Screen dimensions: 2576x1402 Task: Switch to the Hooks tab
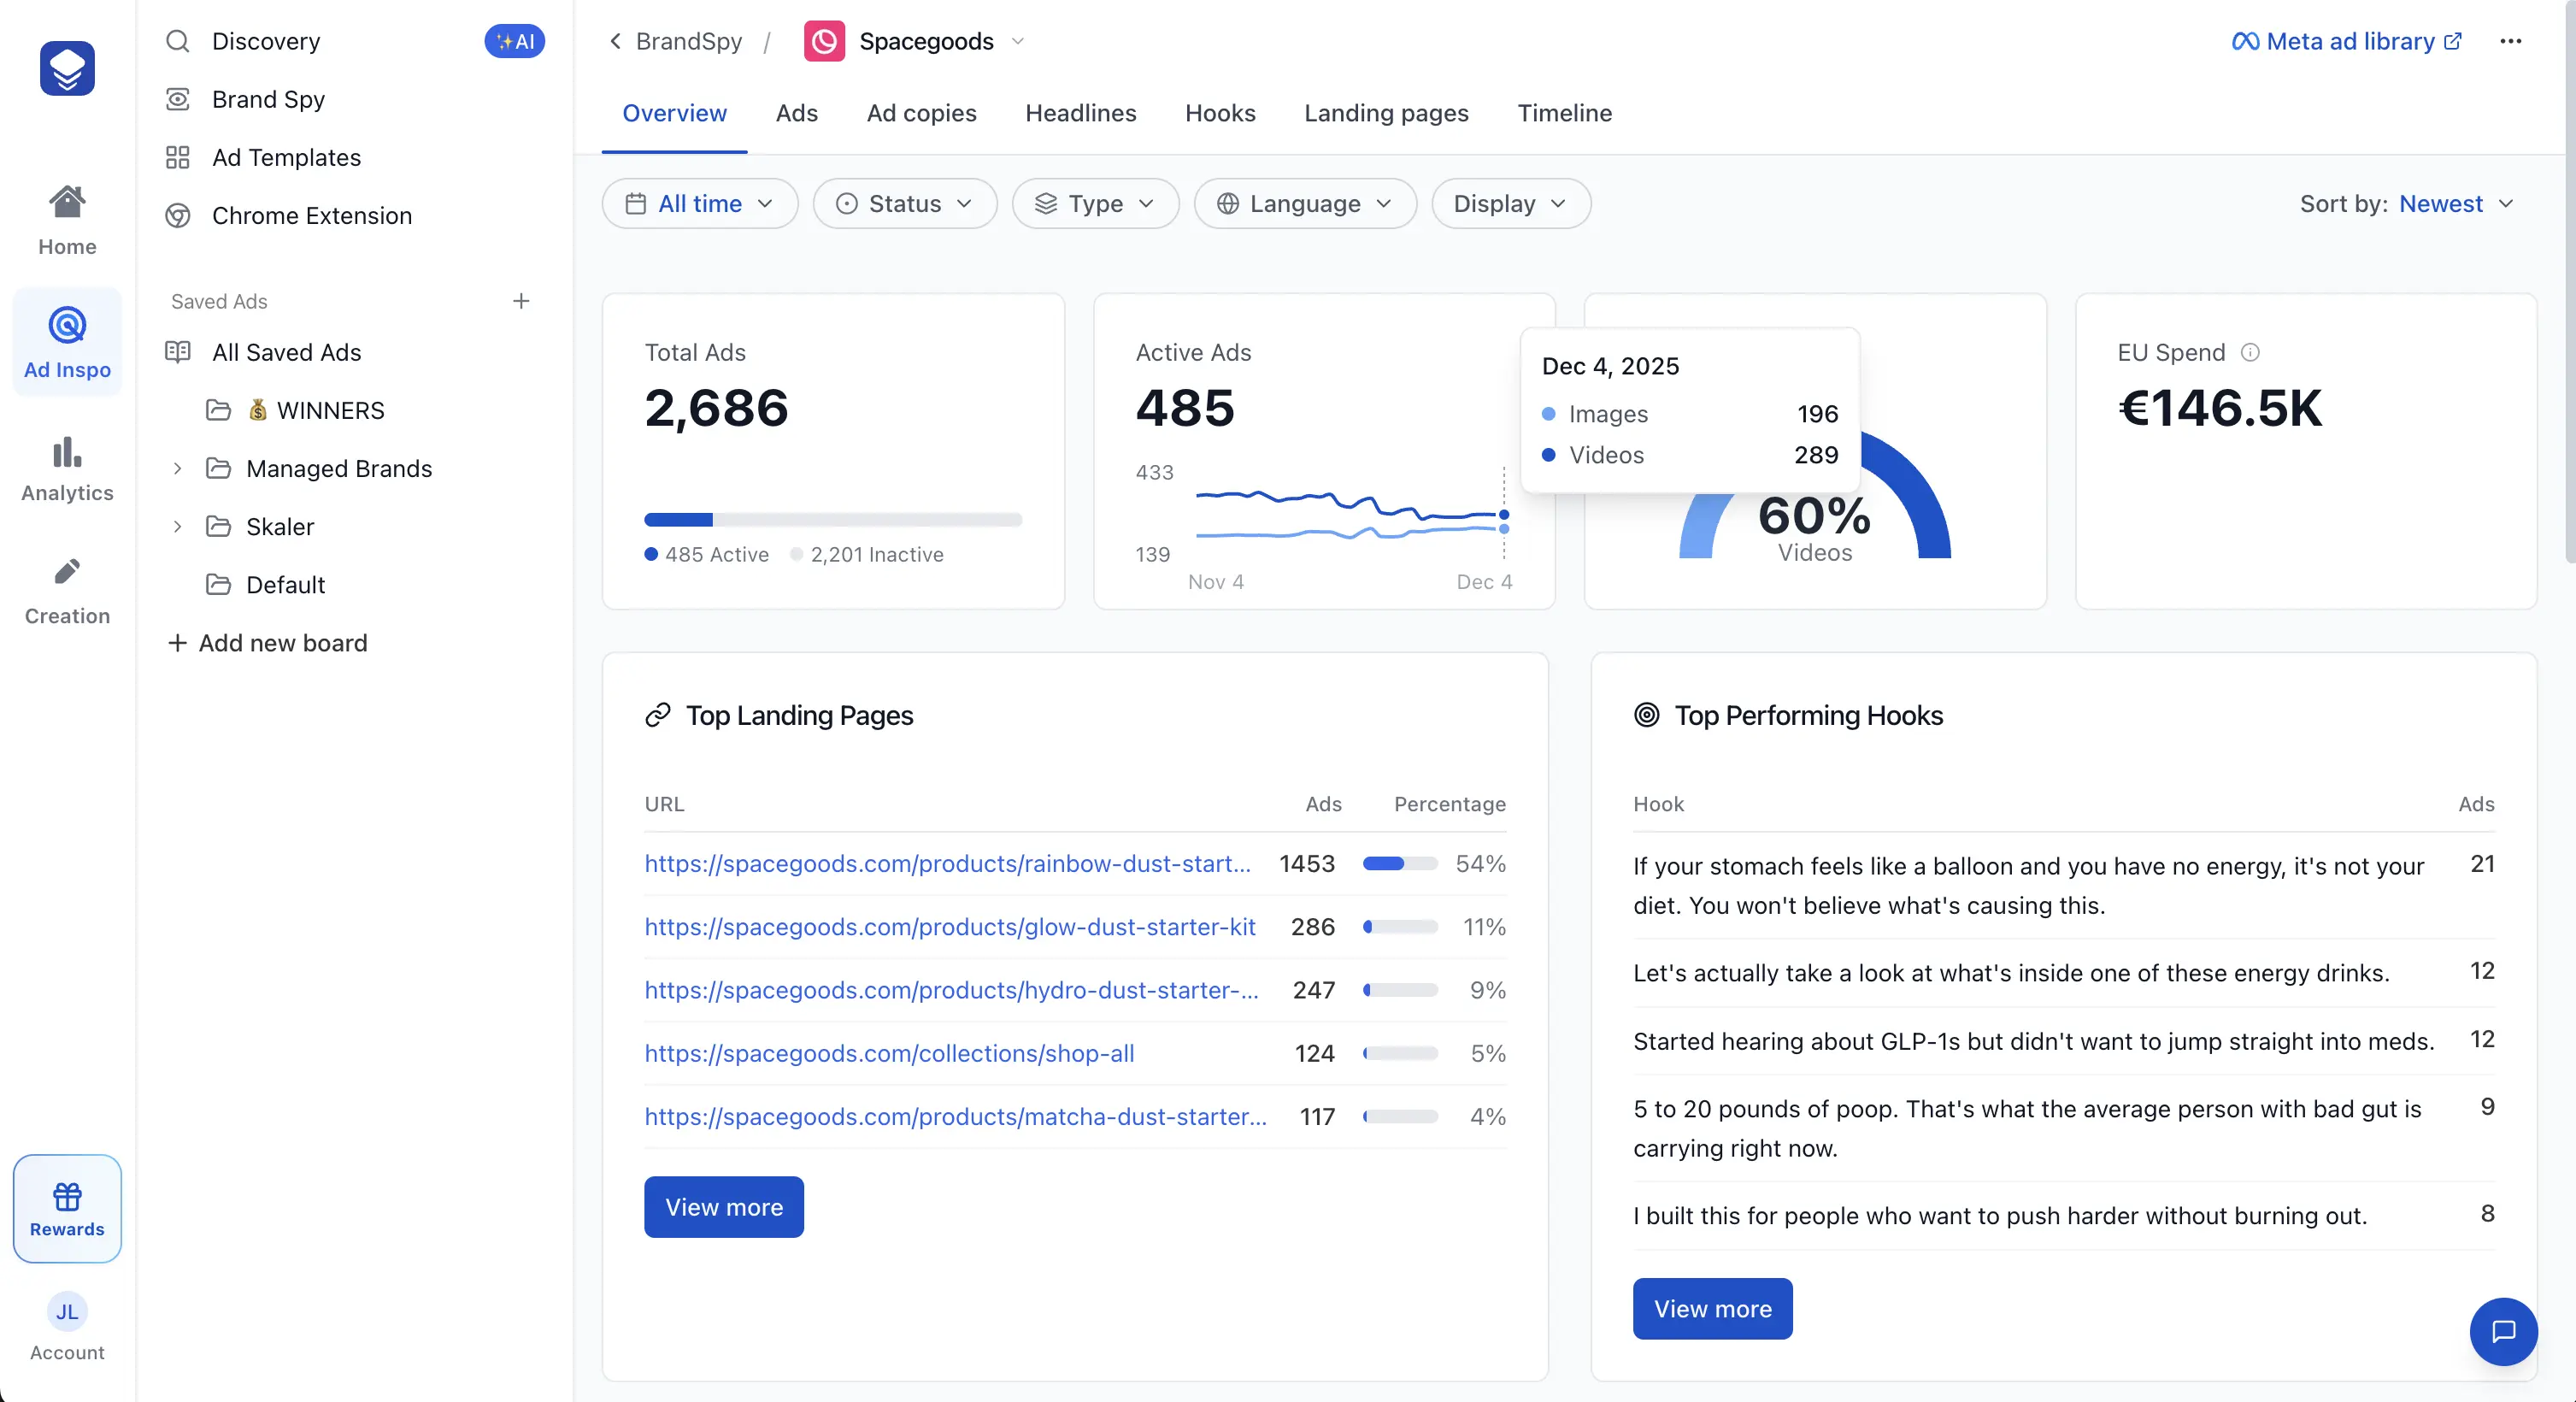pos(1220,113)
